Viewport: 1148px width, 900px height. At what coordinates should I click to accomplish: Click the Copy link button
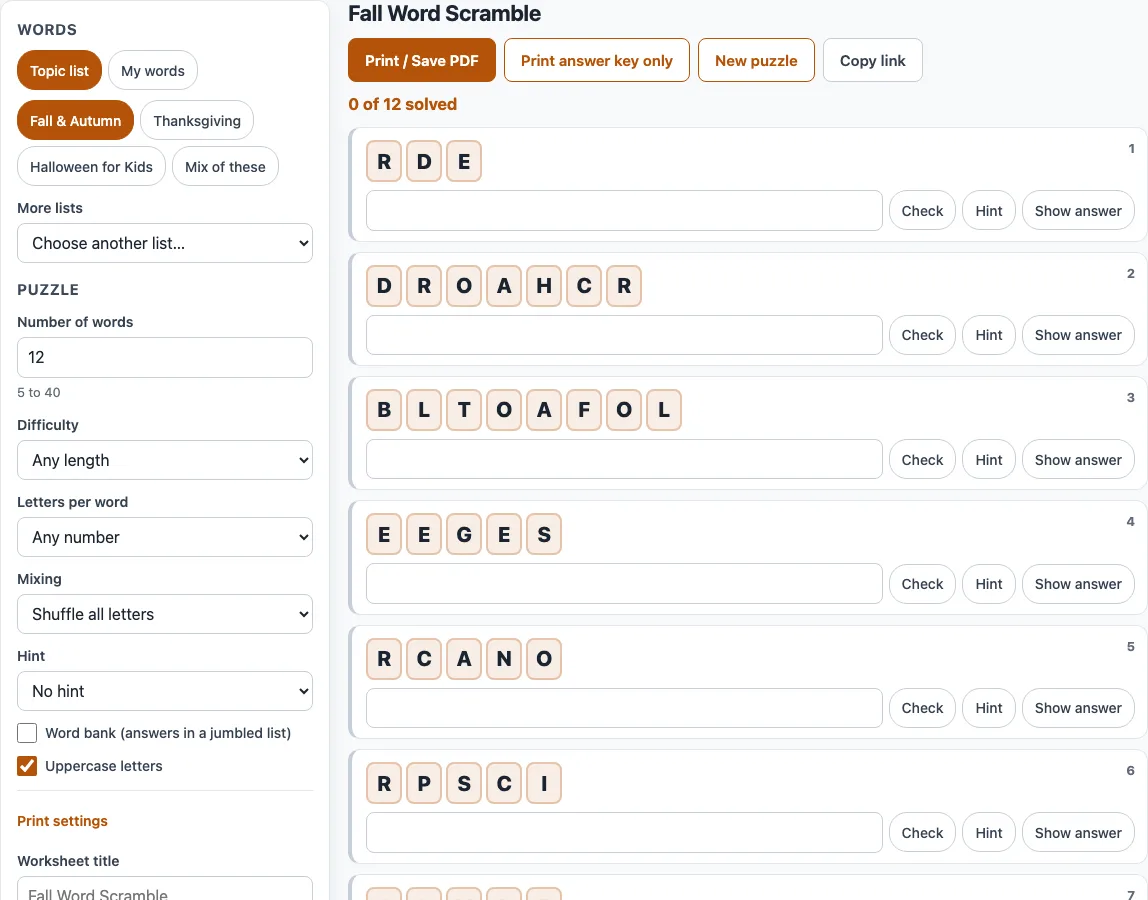(x=873, y=60)
